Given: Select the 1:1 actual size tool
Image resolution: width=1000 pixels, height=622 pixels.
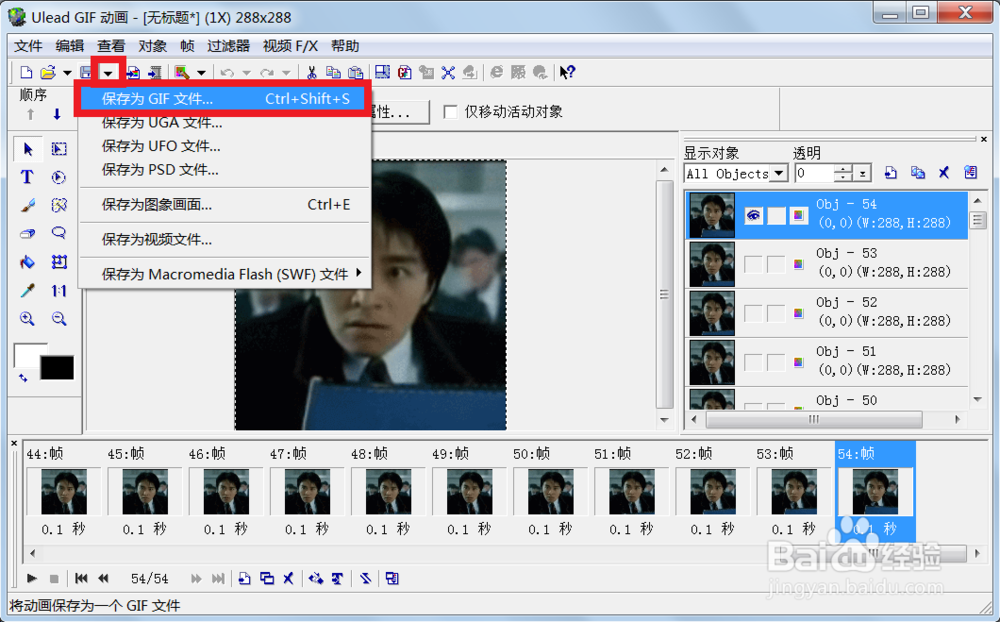Looking at the screenshot, I should [x=59, y=291].
